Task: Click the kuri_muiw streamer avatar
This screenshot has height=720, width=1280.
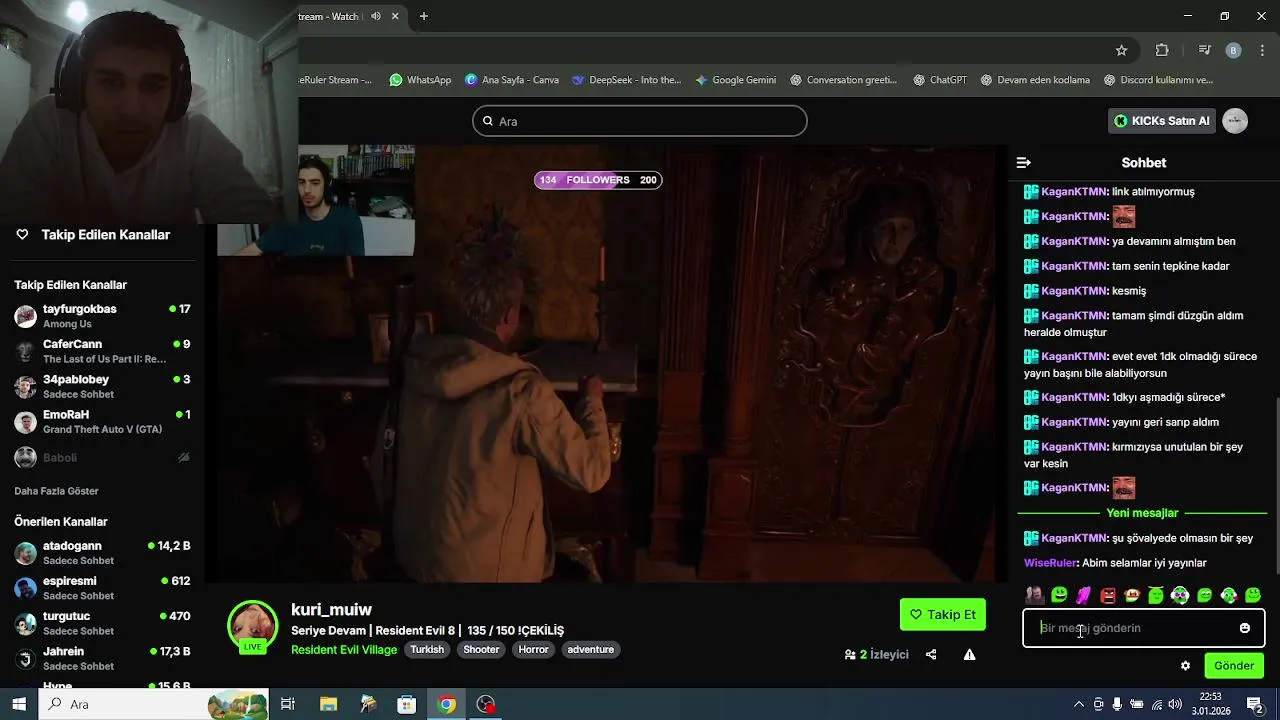Action: click(253, 626)
